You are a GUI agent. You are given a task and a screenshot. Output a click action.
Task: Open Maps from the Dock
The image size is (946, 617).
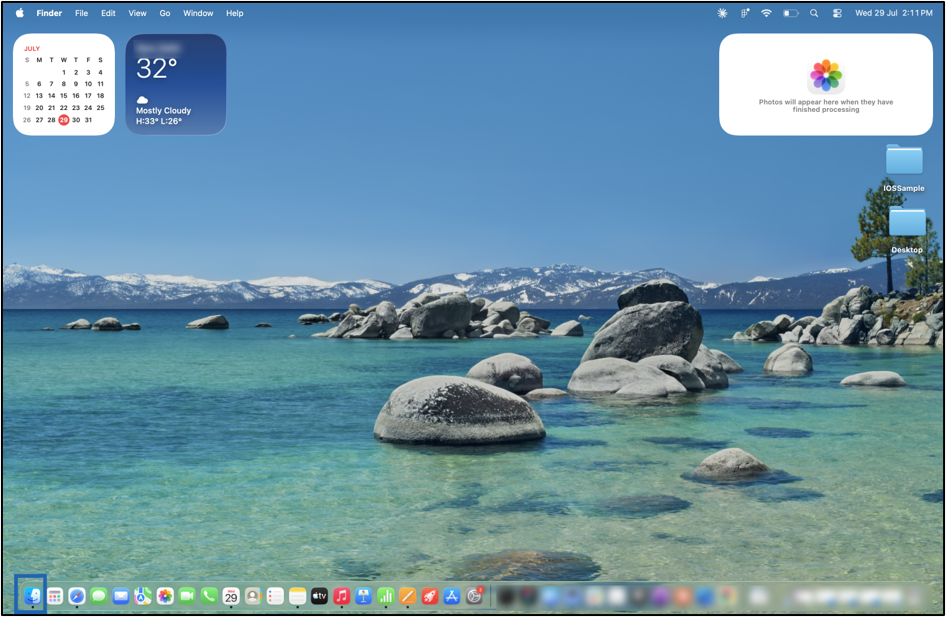coord(143,596)
